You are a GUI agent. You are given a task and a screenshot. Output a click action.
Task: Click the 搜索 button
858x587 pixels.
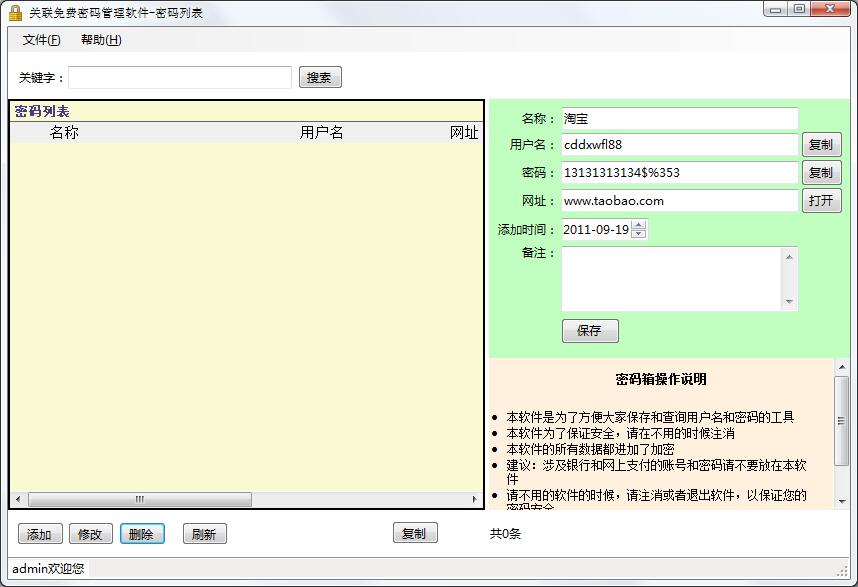(320, 77)
